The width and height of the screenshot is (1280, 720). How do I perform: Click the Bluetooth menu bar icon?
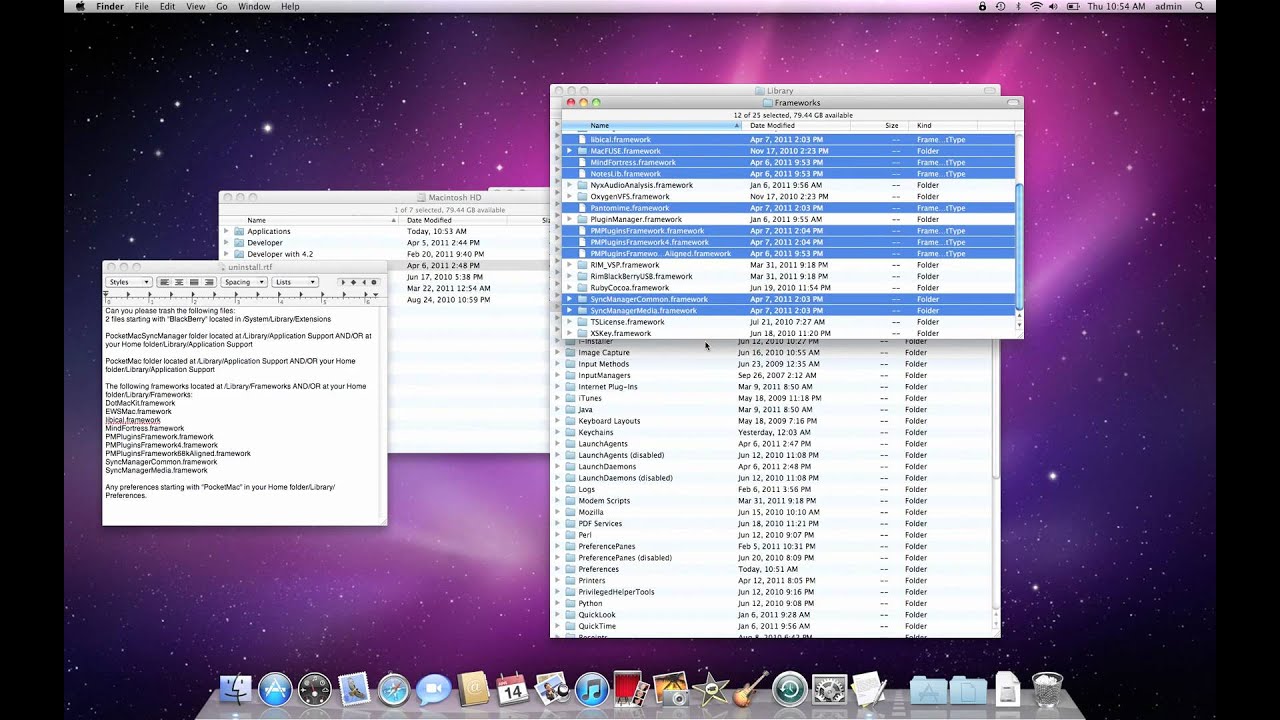[x=1018, y=6]
